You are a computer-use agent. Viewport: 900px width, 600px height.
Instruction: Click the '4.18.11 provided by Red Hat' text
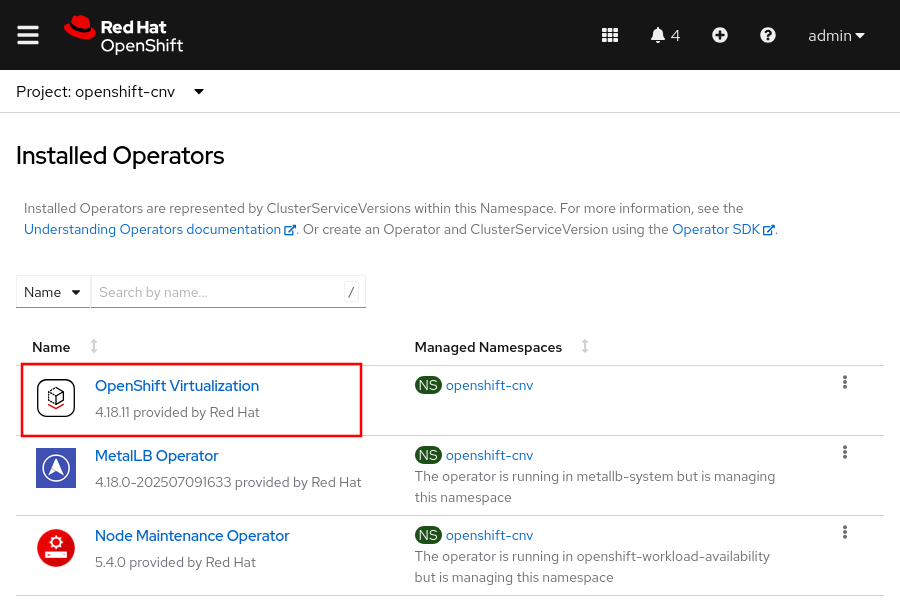(x=177, y=412)
